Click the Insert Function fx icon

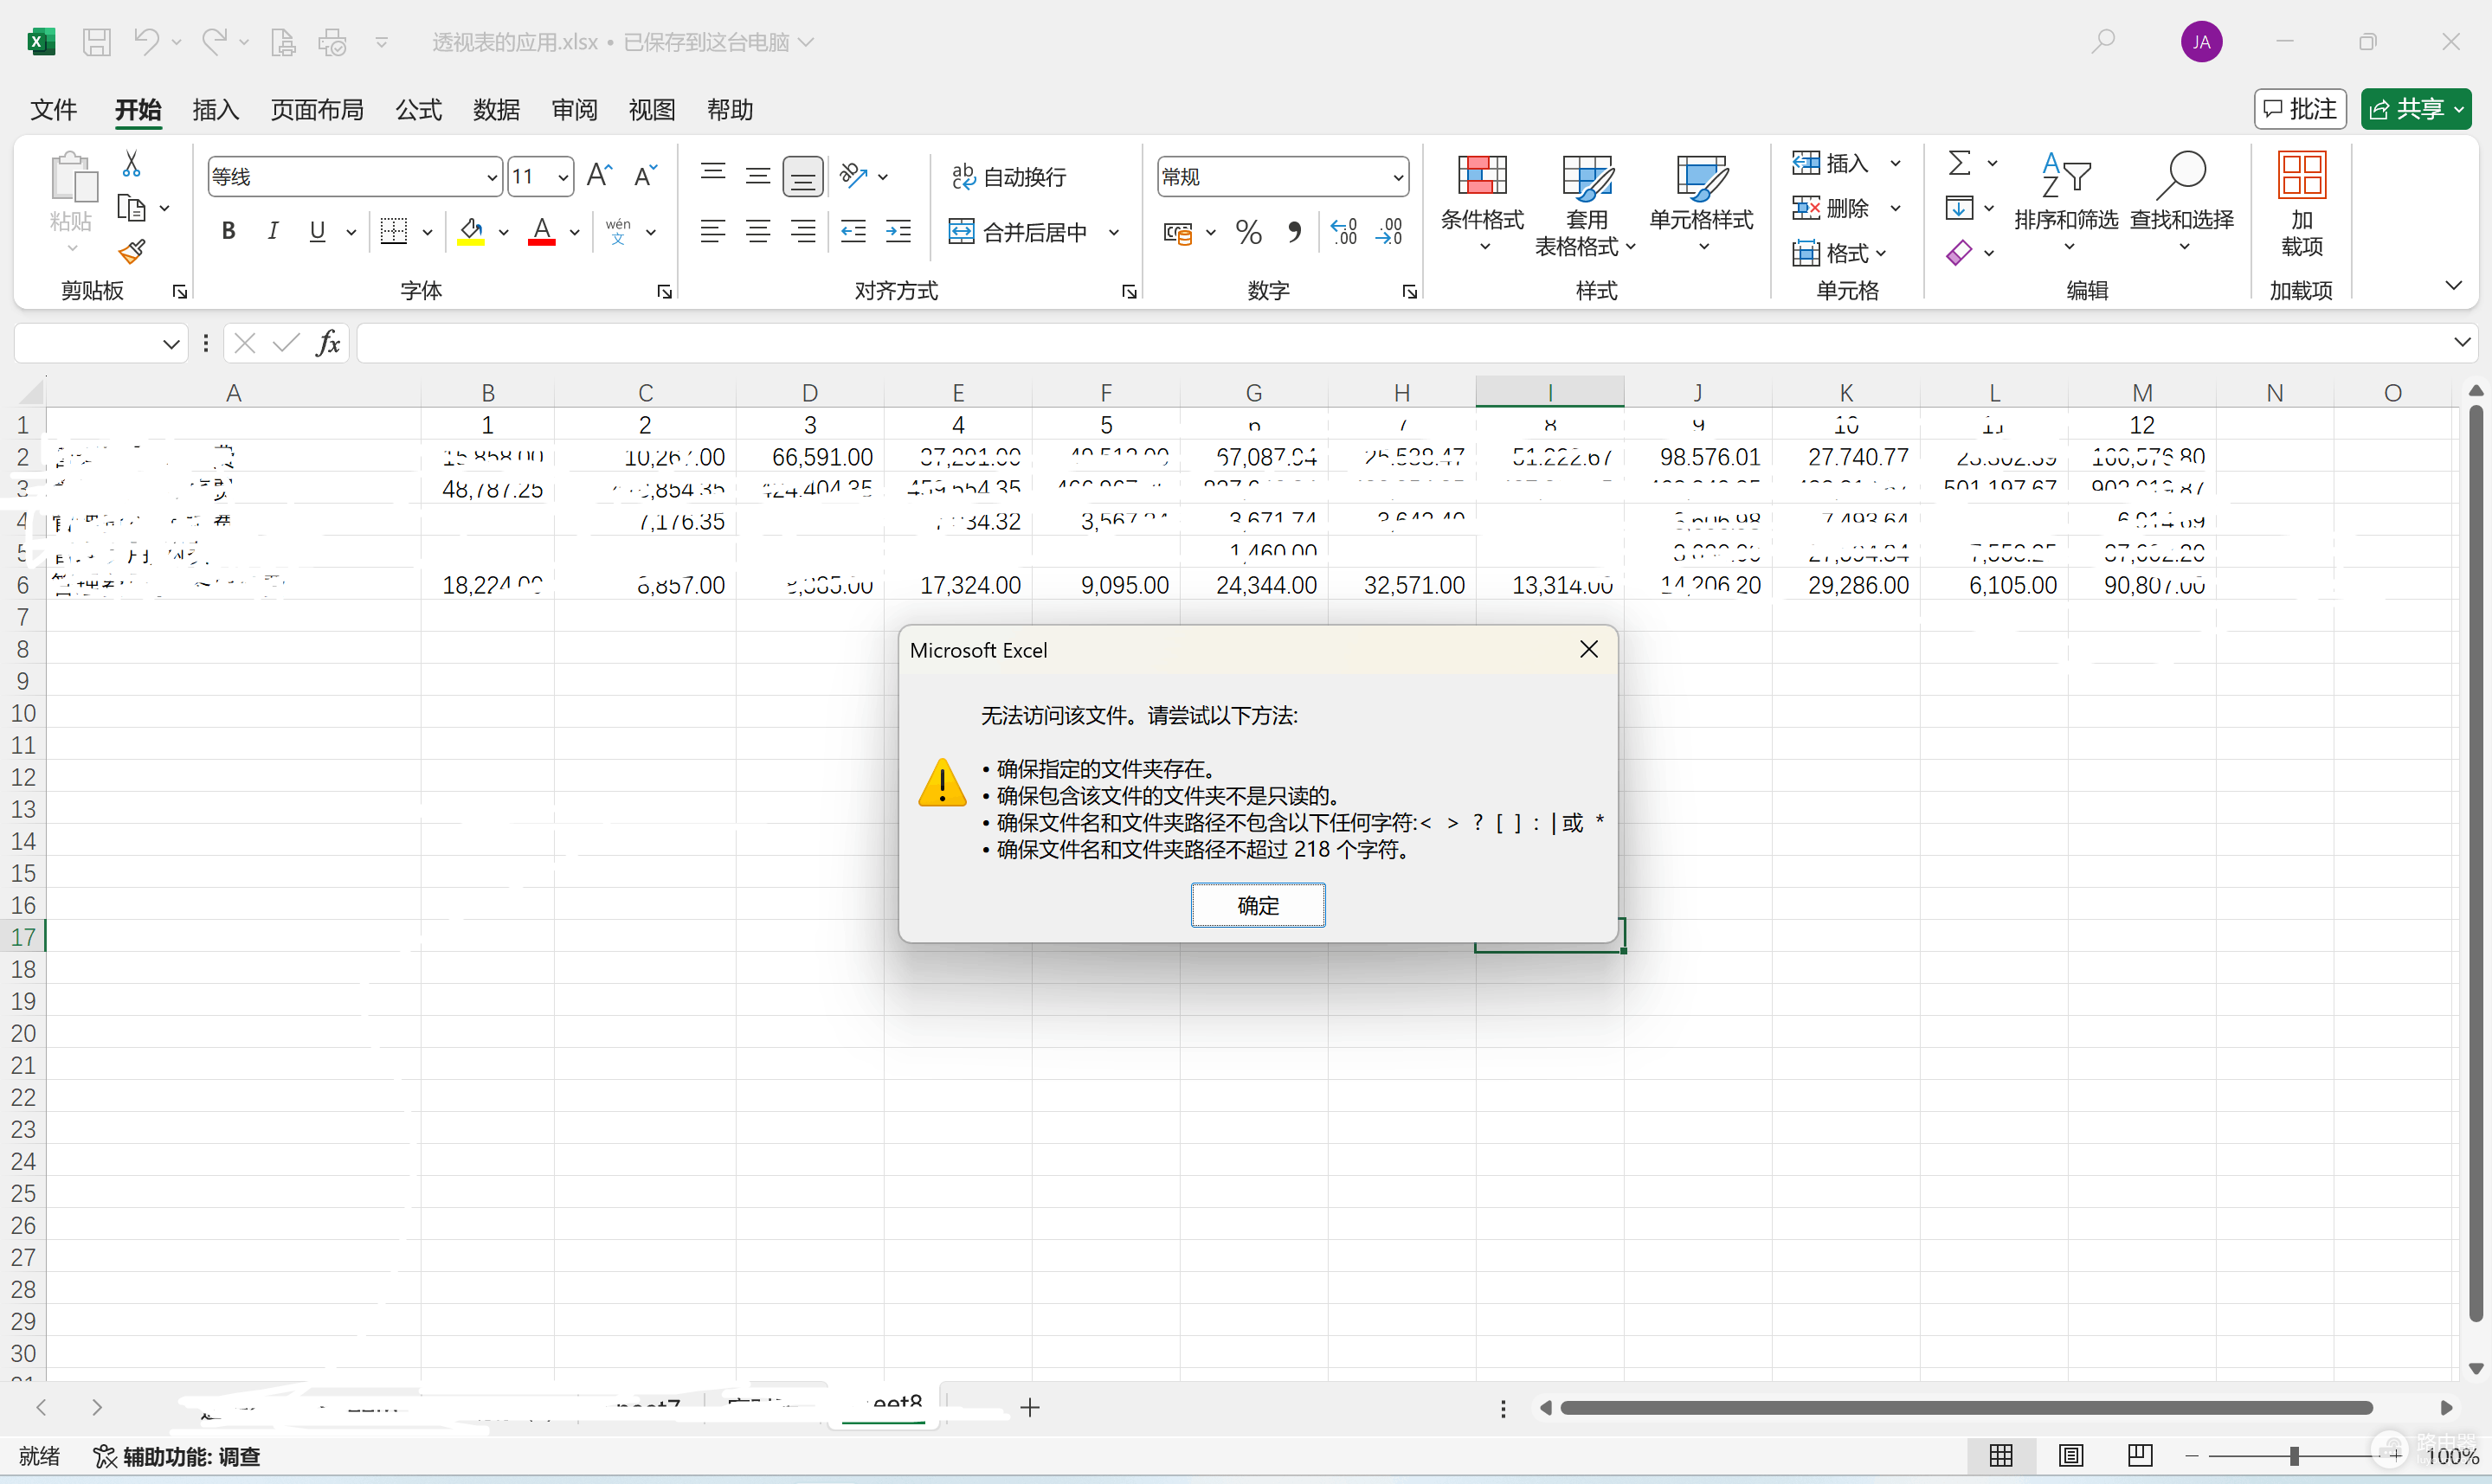pyautogui.click(x=328, y=343)
